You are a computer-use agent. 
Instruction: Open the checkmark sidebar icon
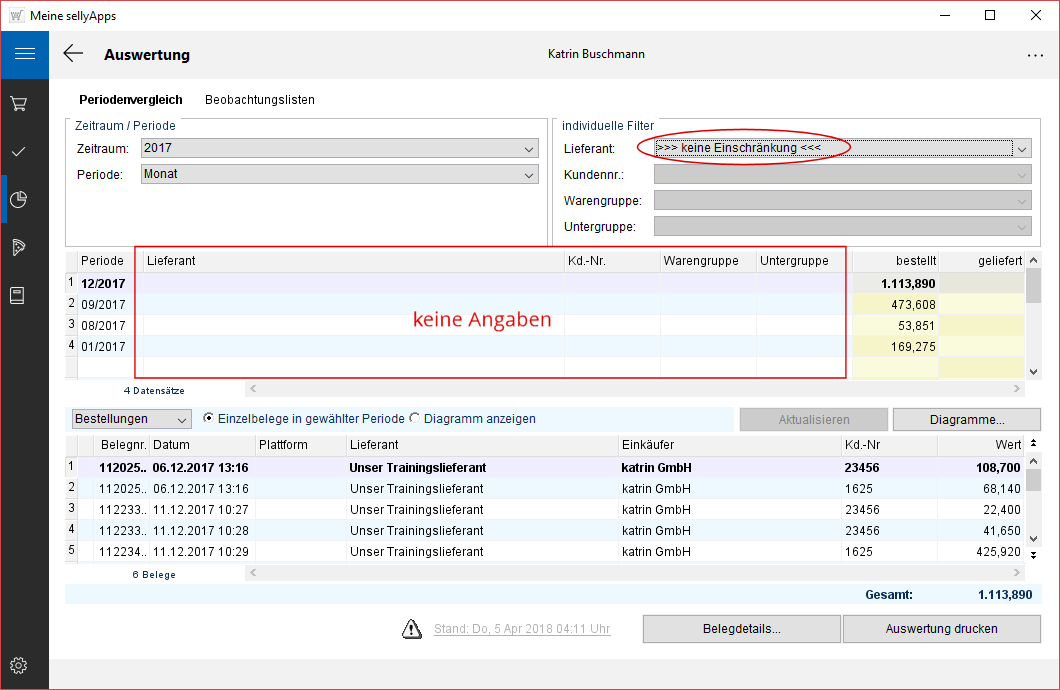tap(18, 152)
